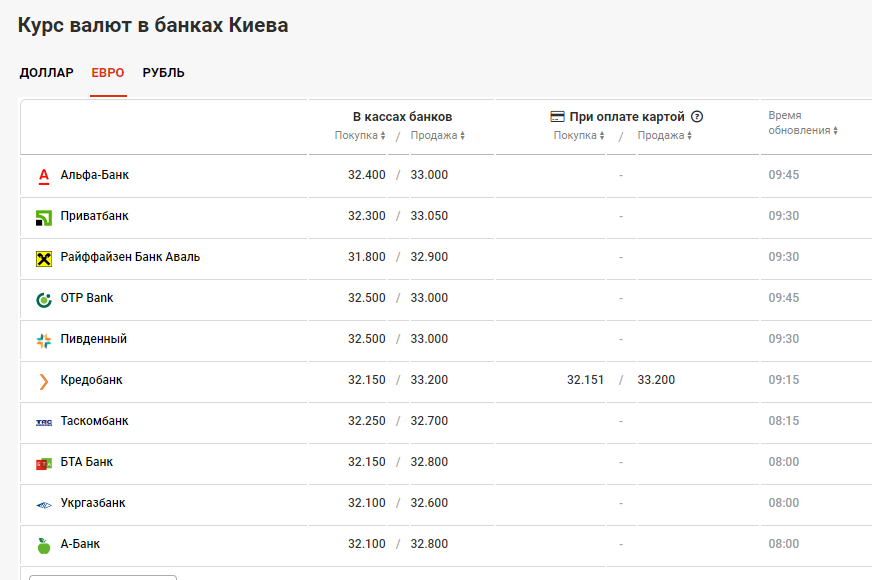Screen dimensions: 872x580
Task: Click the Таскомбанк logo icon
Action: tap(44, 423)
